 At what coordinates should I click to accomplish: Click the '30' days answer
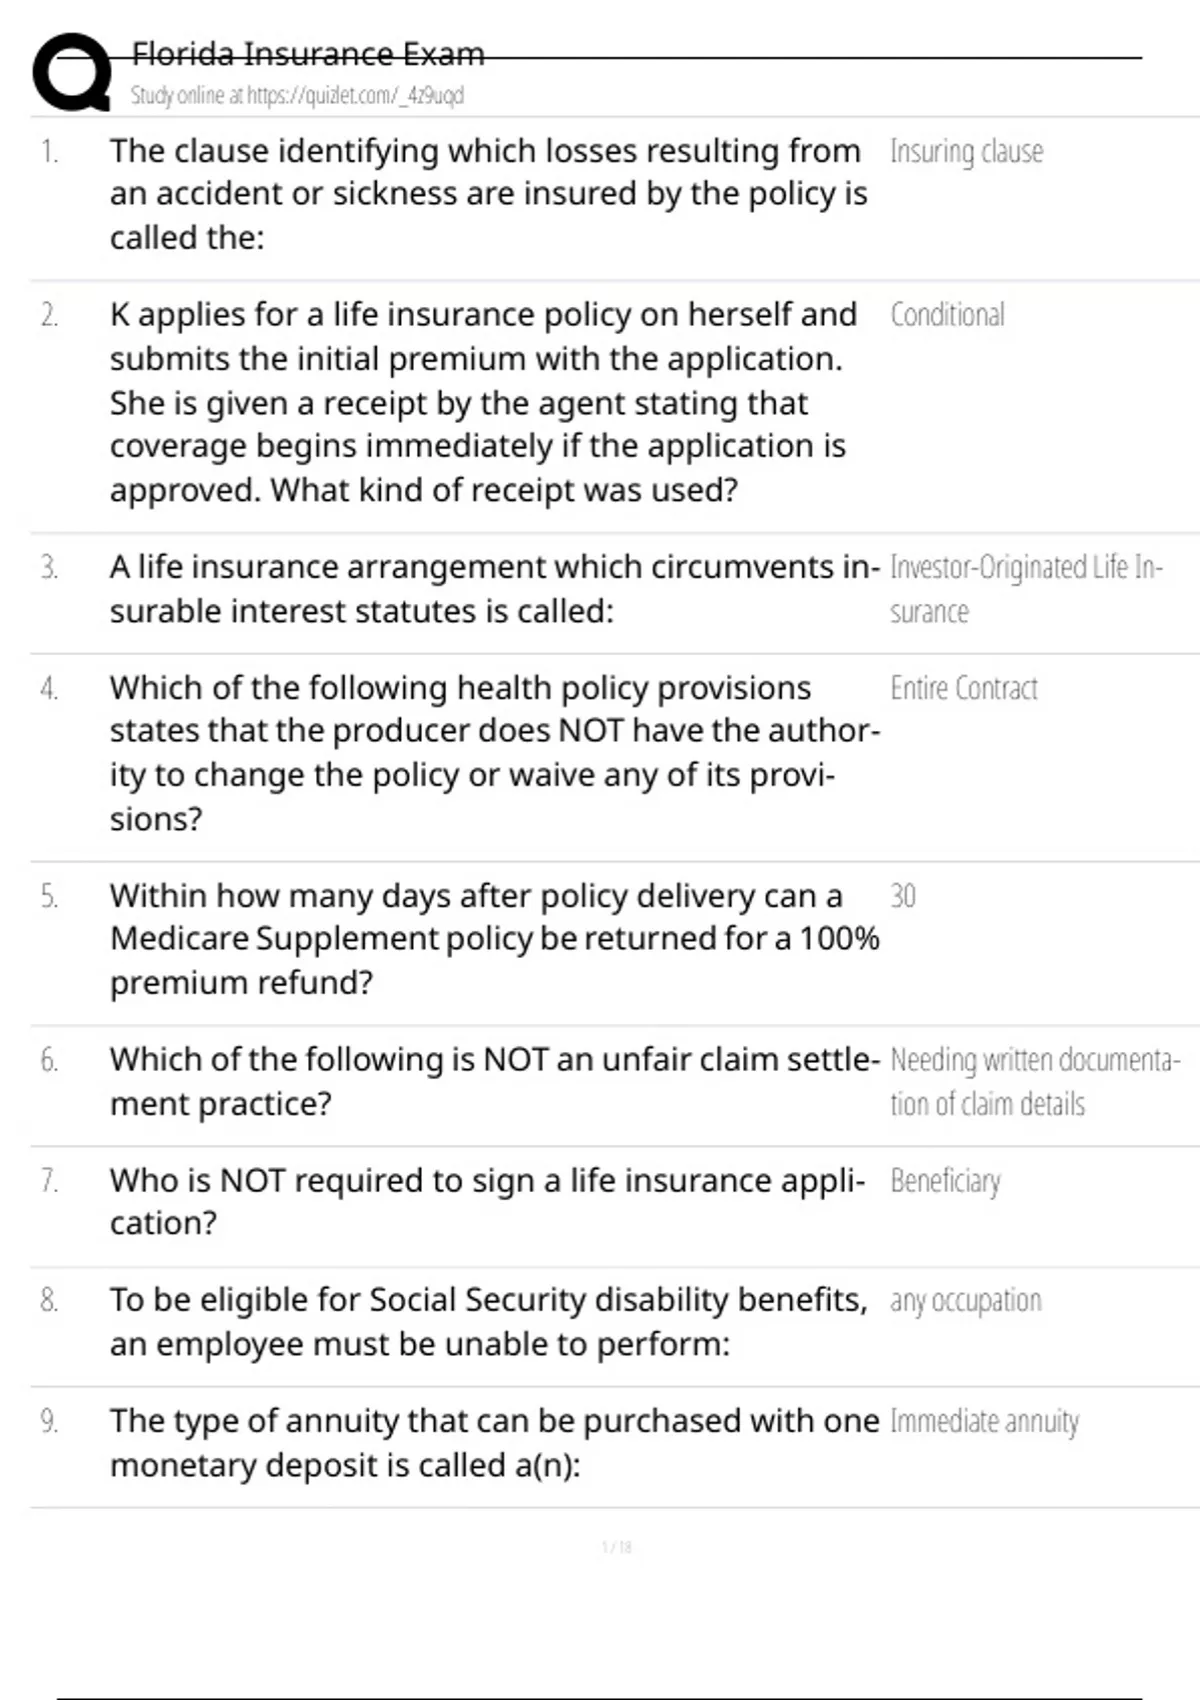[x=902, y=895]
